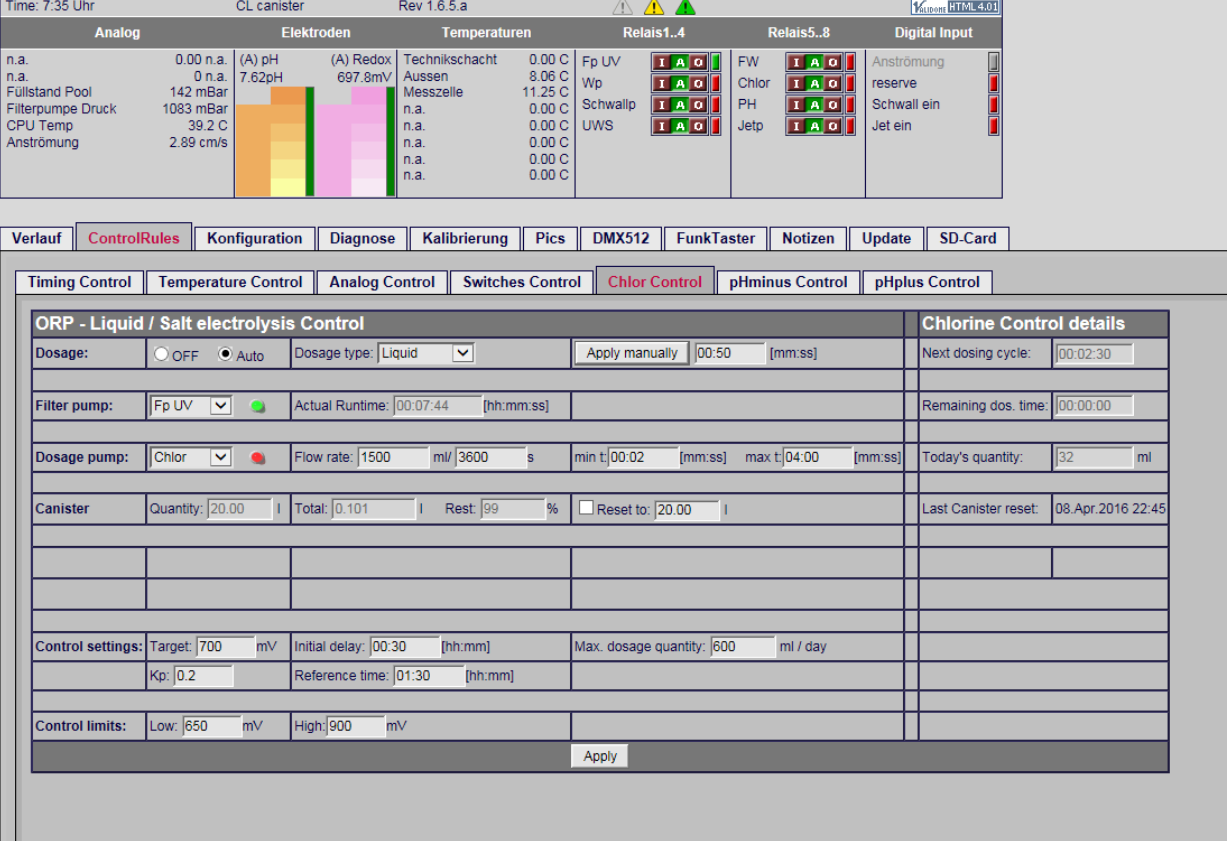Set Fp UV relay to A (auto)

(x=680, y=62)
